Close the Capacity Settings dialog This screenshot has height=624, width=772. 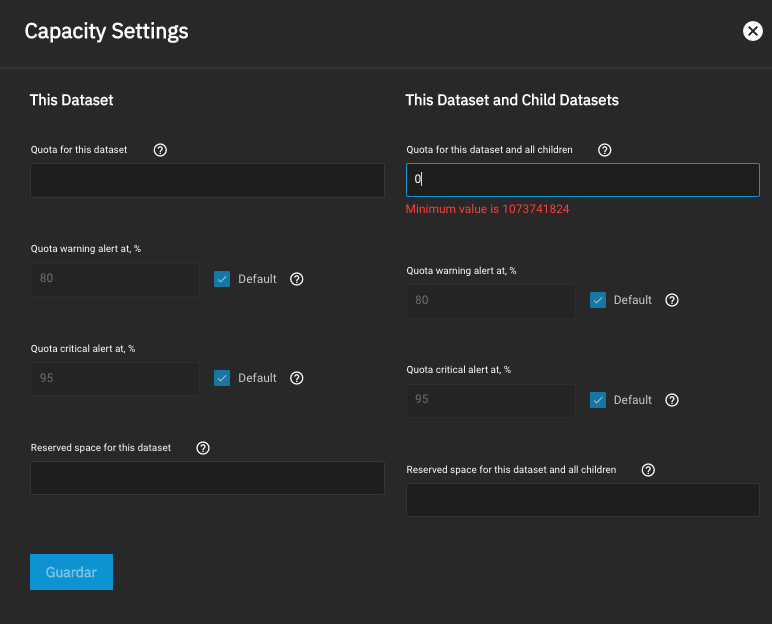[x=752, y=31]
